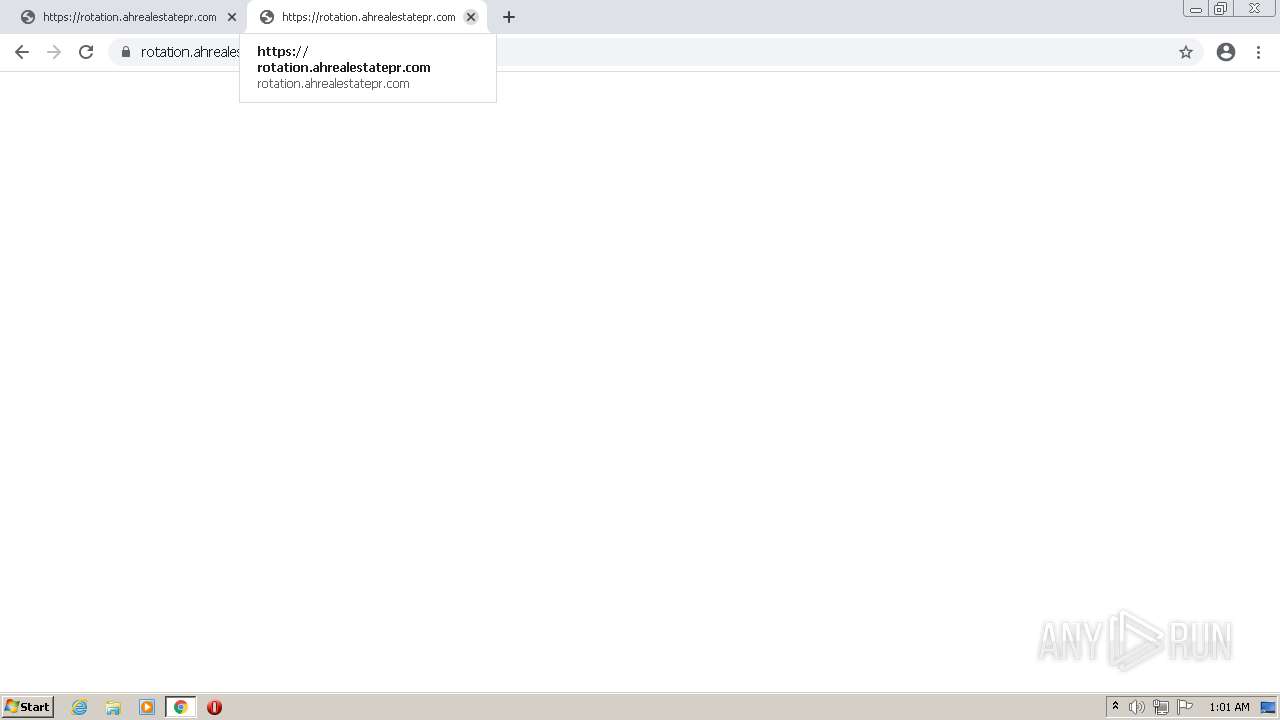
Task: Restore down the Chrome window
Action: click(x=1221, y=9)
